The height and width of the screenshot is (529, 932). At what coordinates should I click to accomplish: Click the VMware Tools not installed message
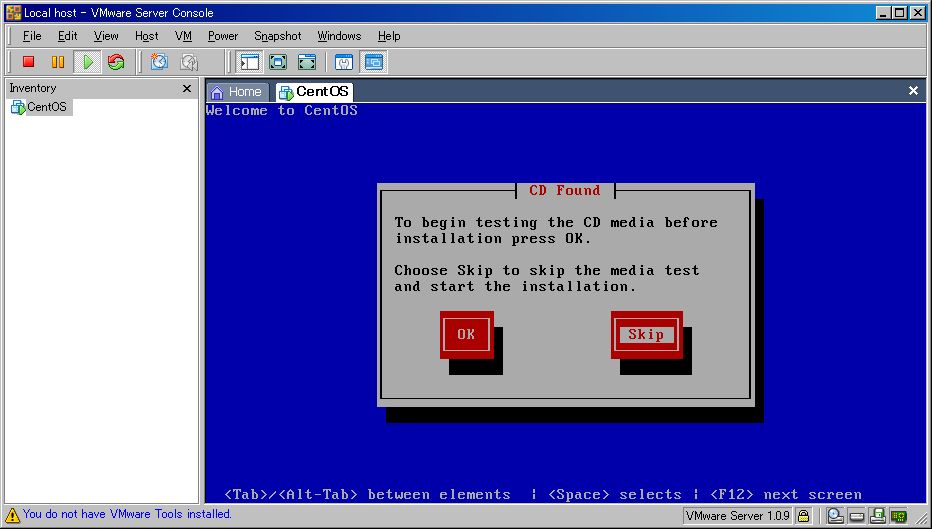coord(127,514)
